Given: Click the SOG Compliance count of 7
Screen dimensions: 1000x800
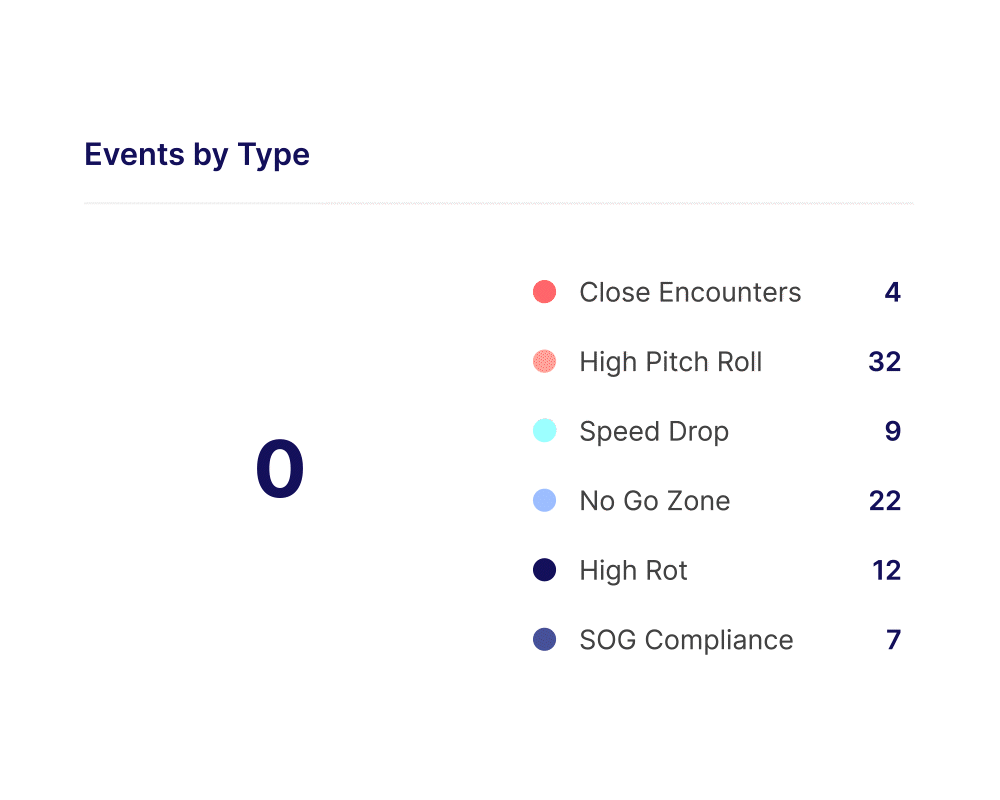Looking at the screenshot, I should pos(893,639).
